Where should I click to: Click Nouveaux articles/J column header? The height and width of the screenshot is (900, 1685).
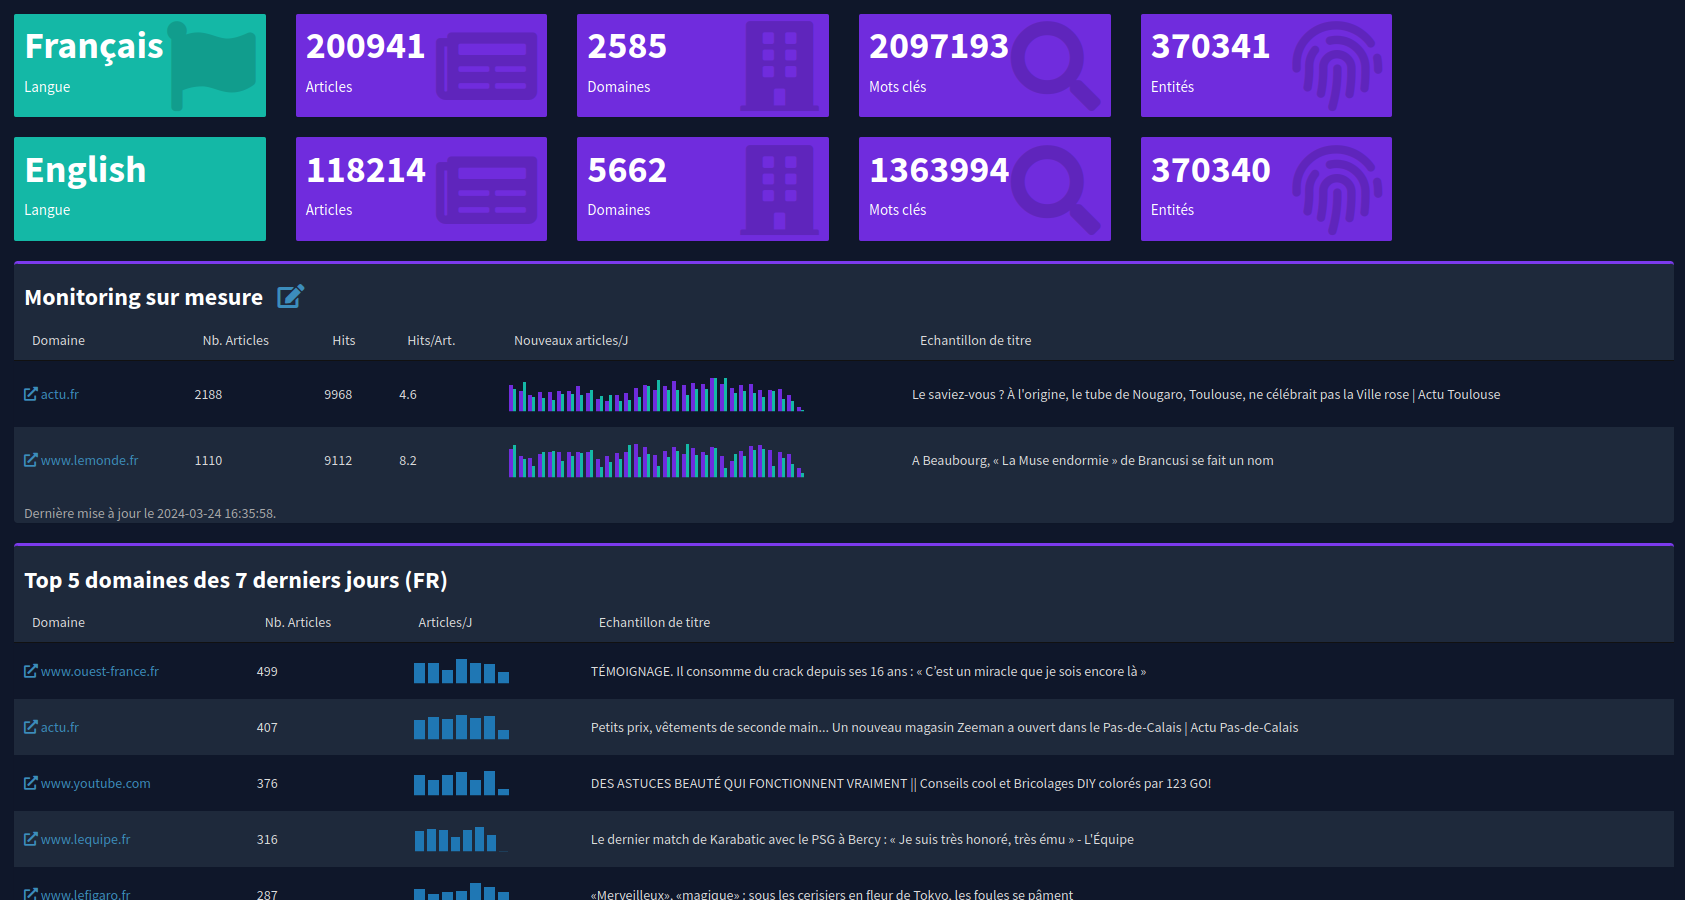571,340
